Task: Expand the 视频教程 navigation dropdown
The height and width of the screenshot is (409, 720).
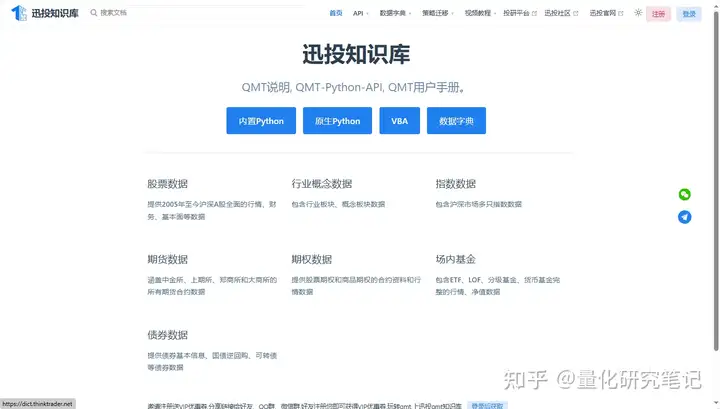Action: [x=480, y=13]
